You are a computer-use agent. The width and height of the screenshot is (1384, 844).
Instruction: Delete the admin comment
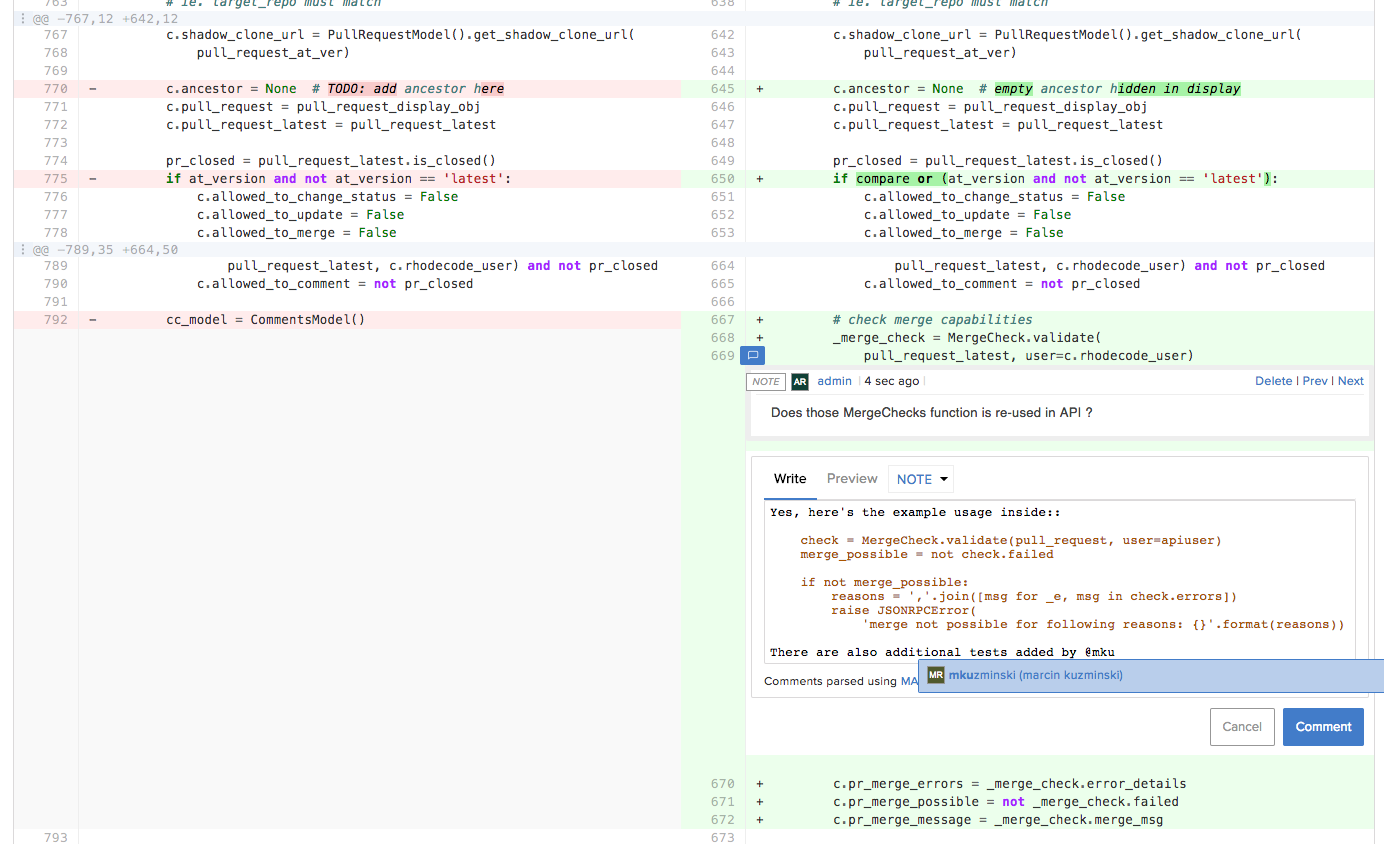(1273, 381)
